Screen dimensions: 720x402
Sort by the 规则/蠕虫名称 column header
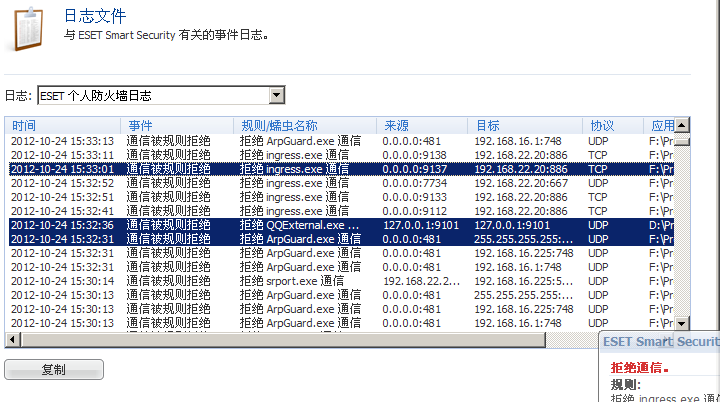pos(305,125)
